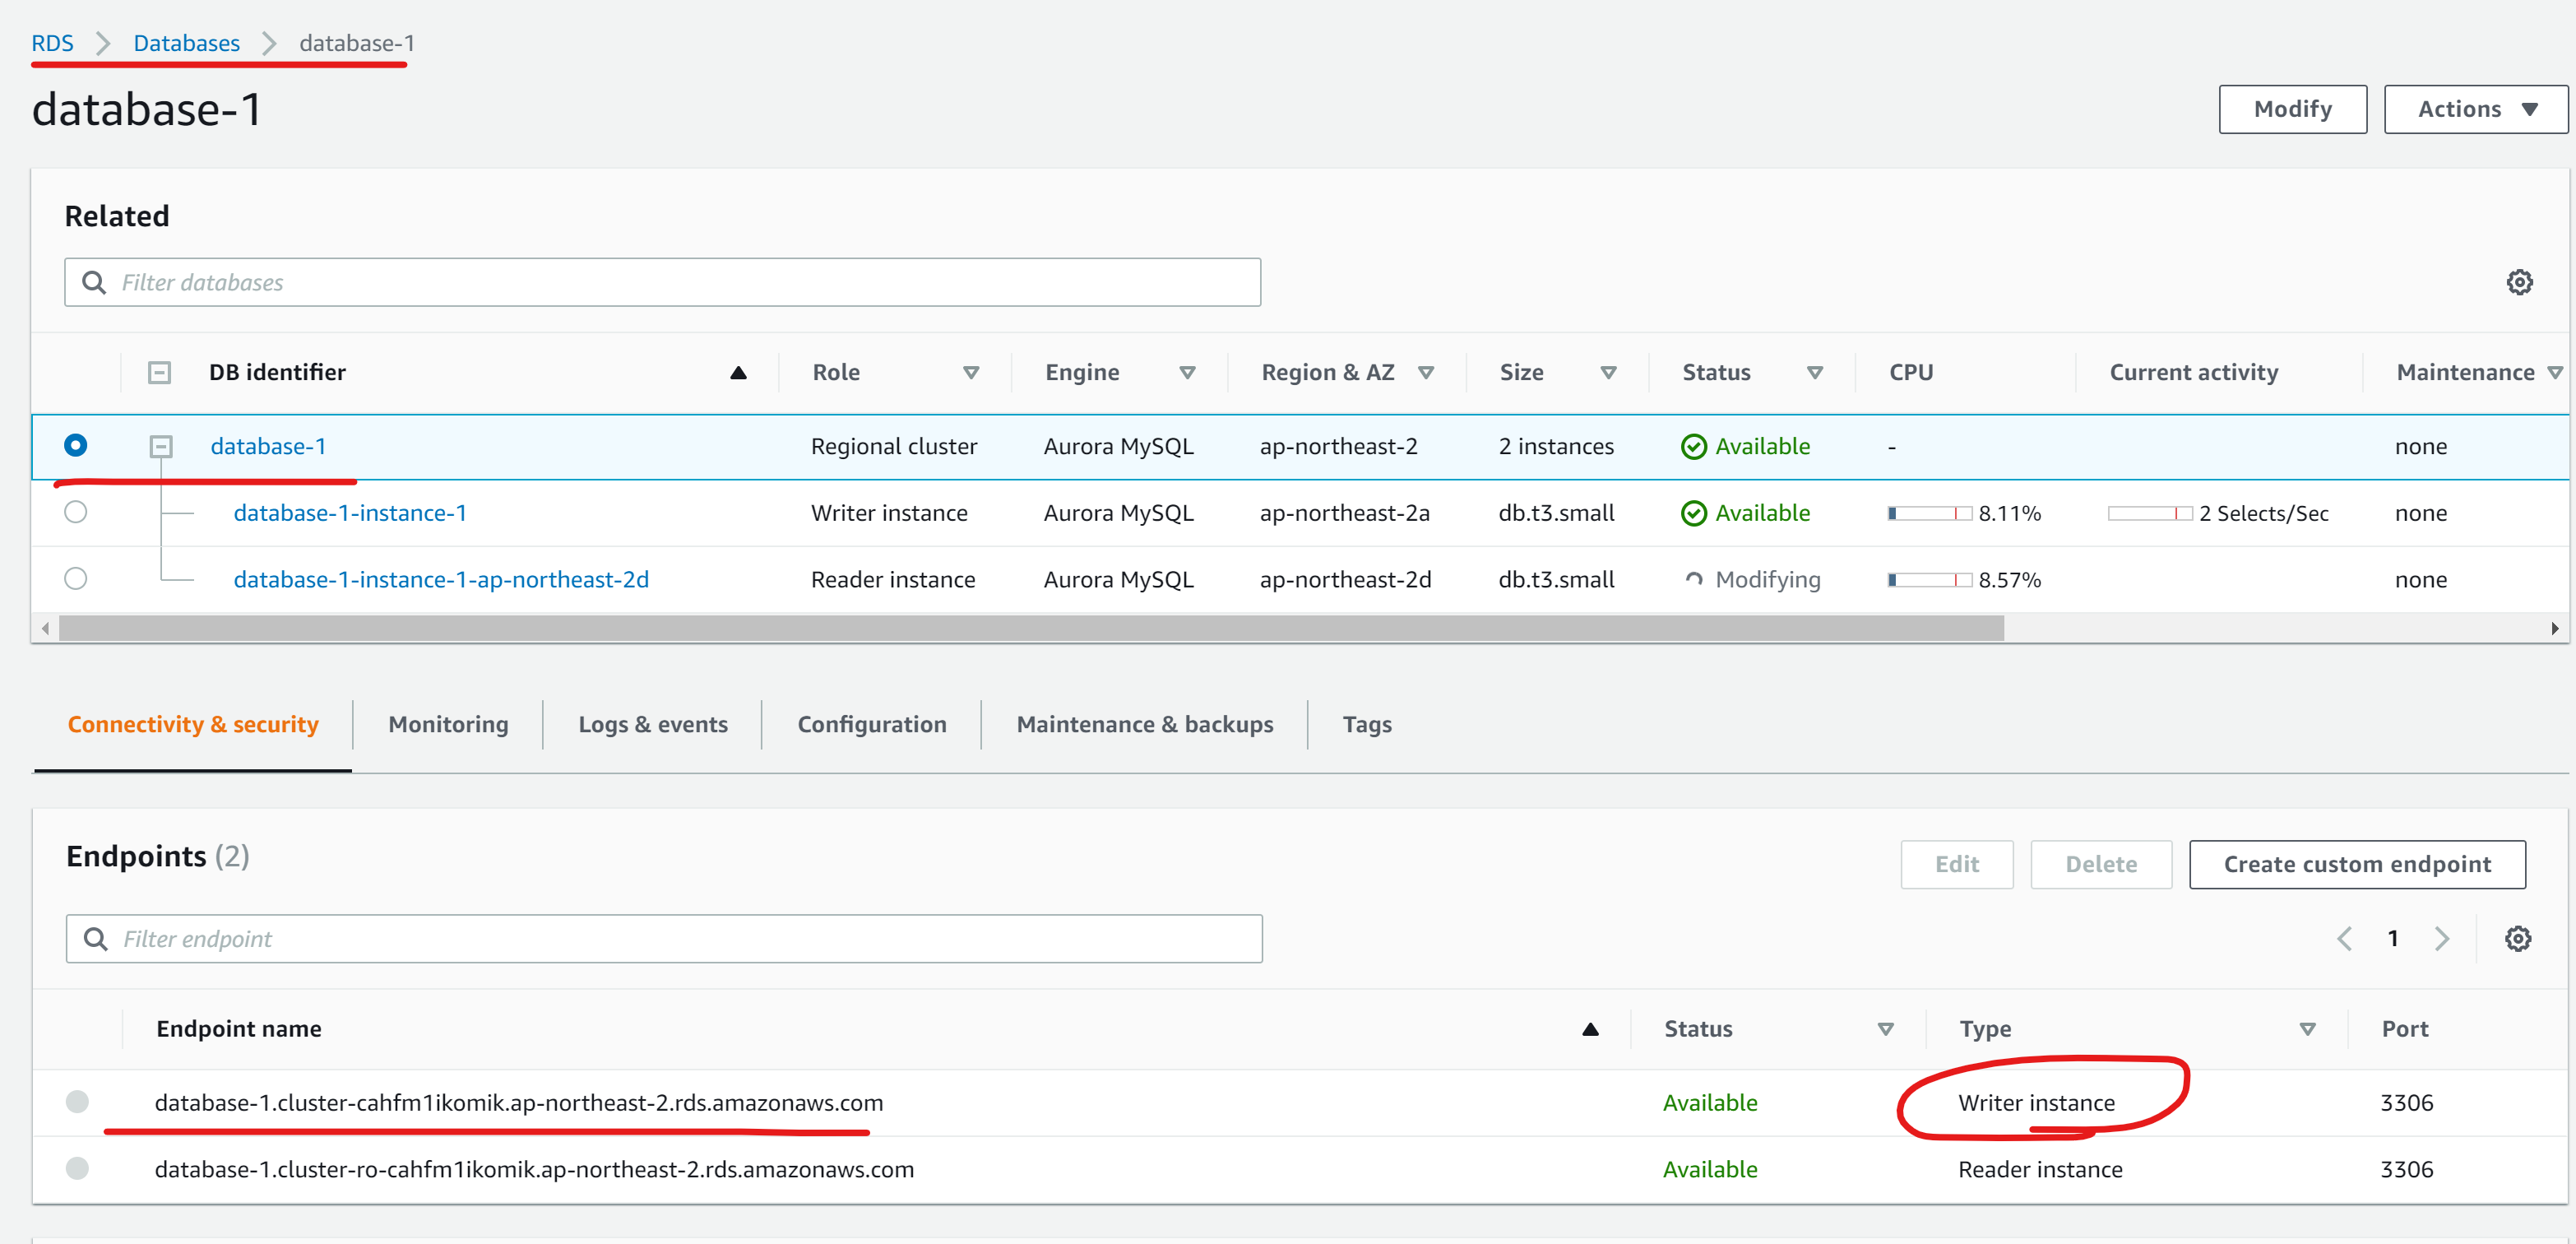Select the writer cluster endpoint radio button
The height and width of the screenshot is (1244, 2576).
[x=77, y=1101]
